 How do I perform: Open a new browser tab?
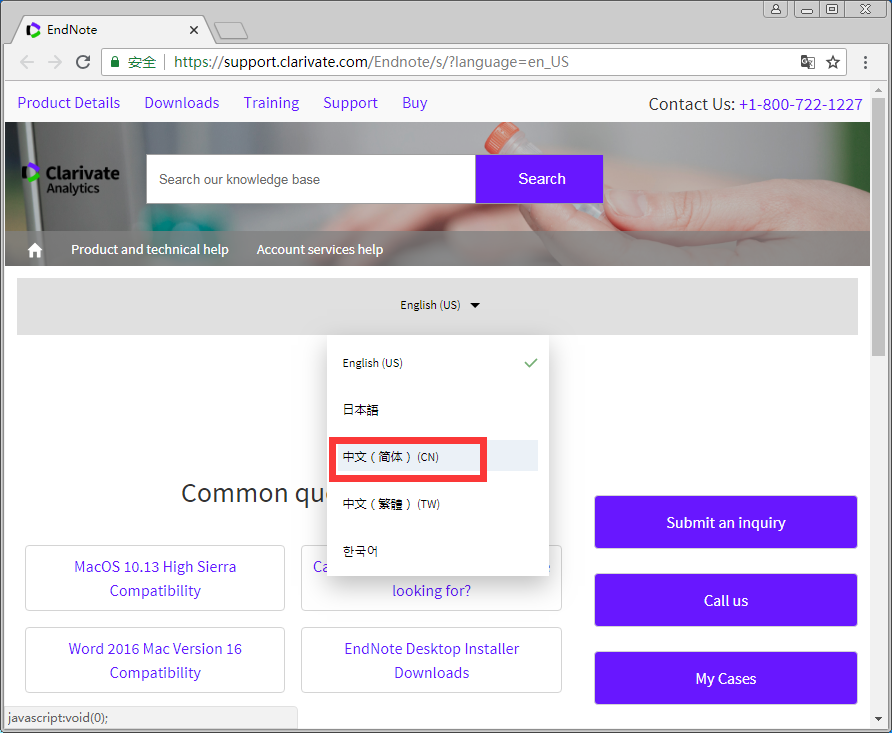pyautogui.click(x=231, y=31)
